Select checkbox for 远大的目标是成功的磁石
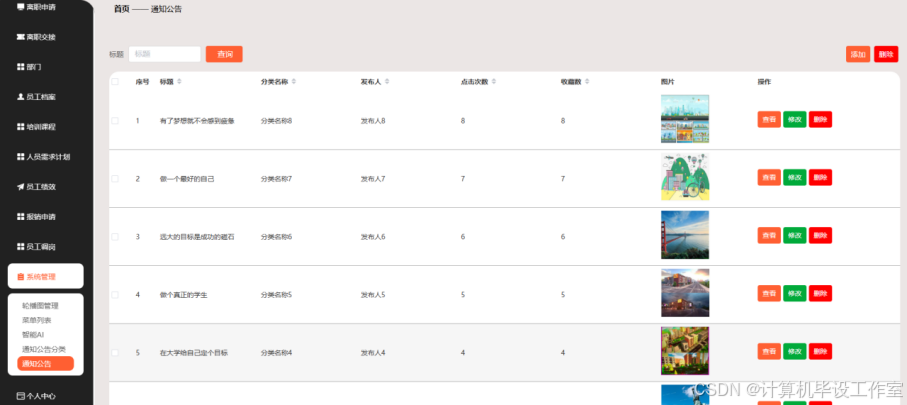 click(115, 237)
